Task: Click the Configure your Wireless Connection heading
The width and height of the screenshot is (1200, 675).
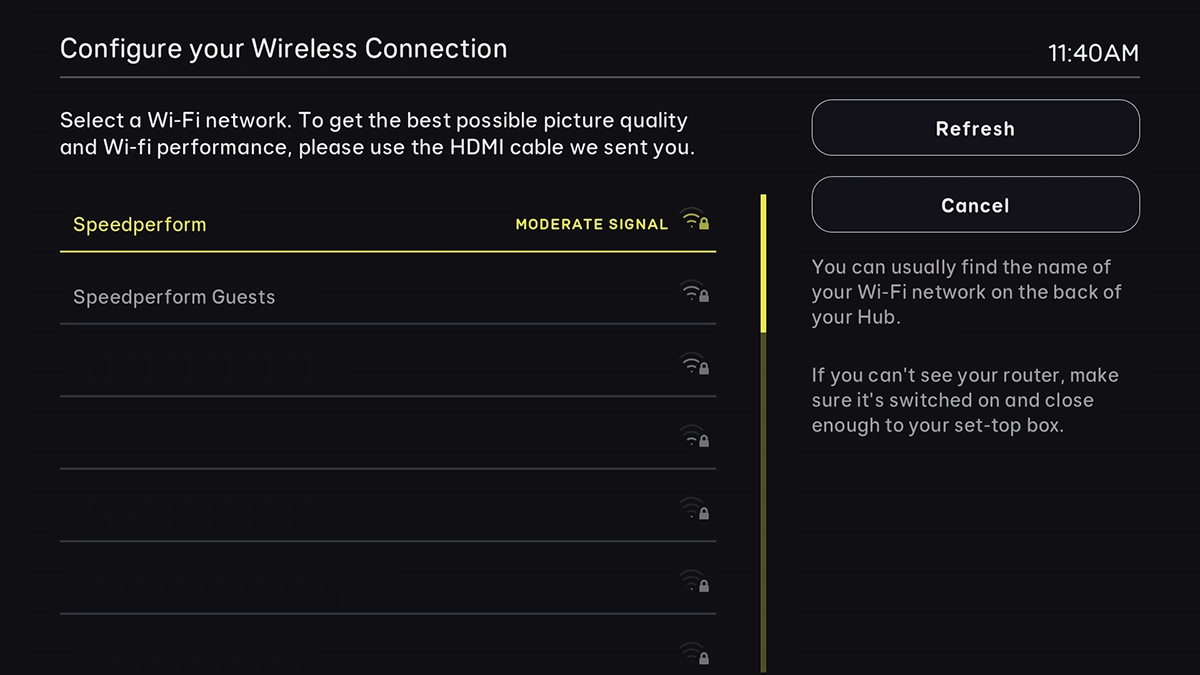Action: [x=283, y=48]
